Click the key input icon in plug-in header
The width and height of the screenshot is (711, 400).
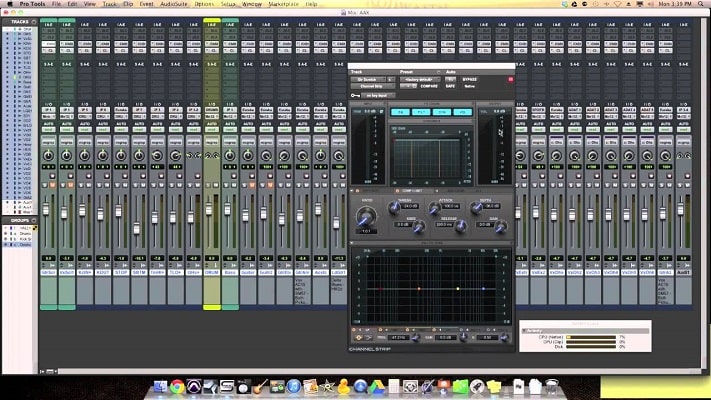(x=355, y=96)
